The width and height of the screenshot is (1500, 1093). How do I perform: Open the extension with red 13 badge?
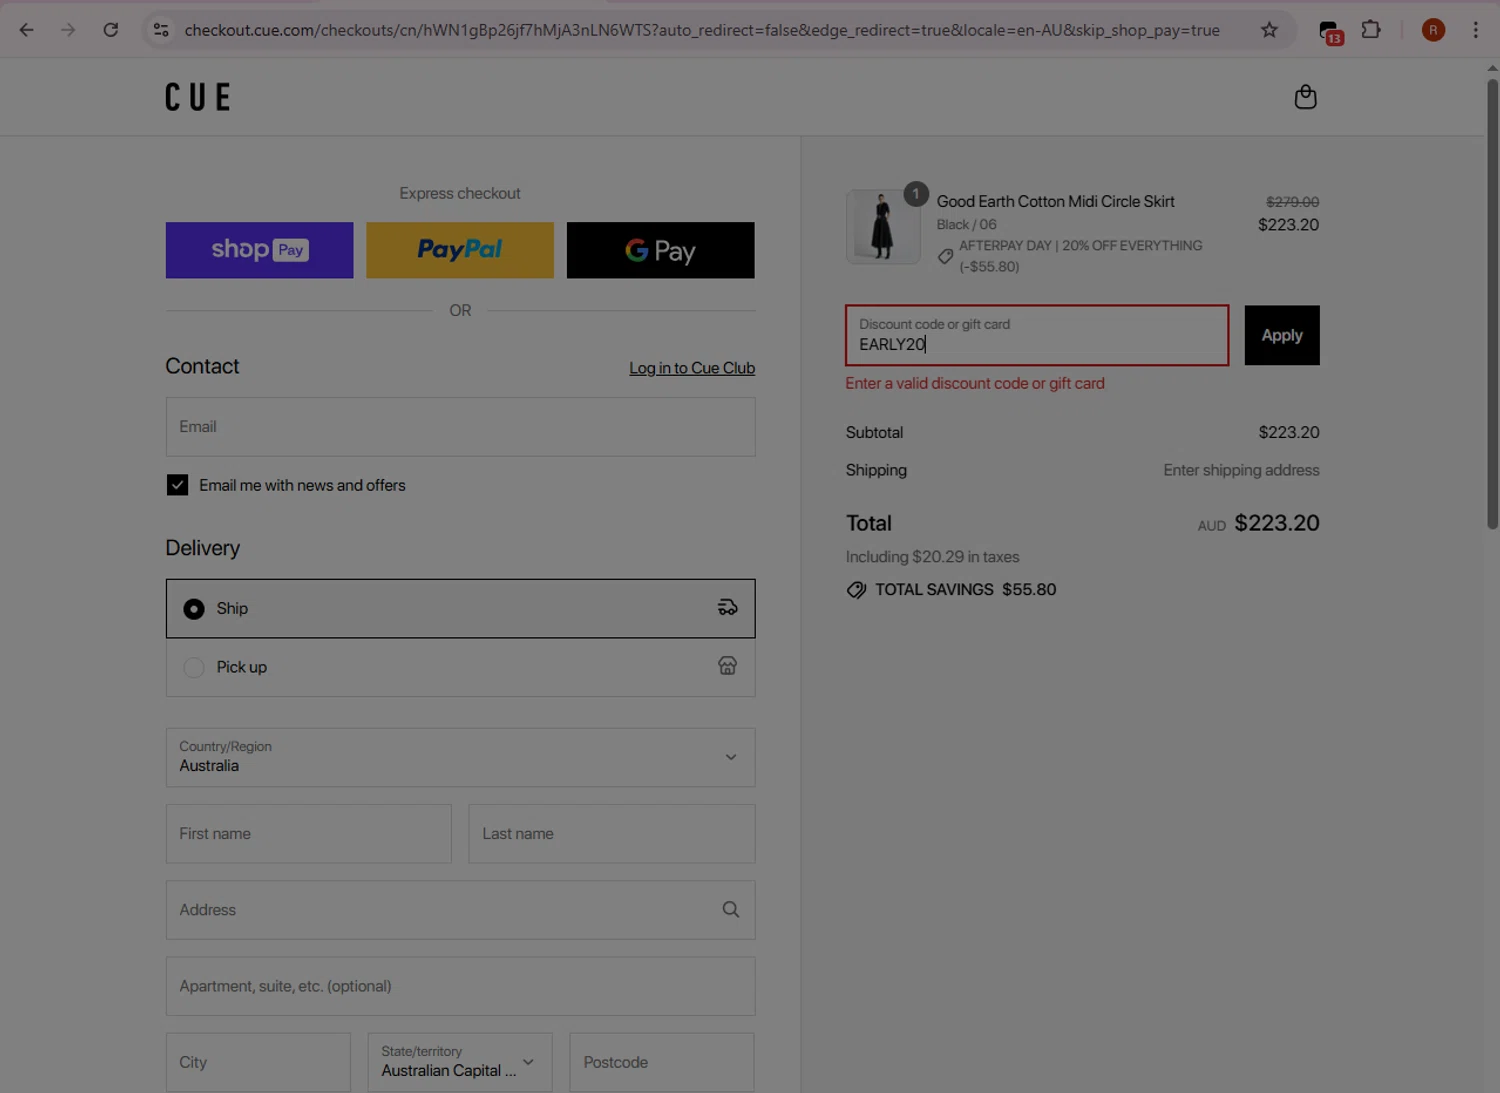click(x=1330, y=32)
